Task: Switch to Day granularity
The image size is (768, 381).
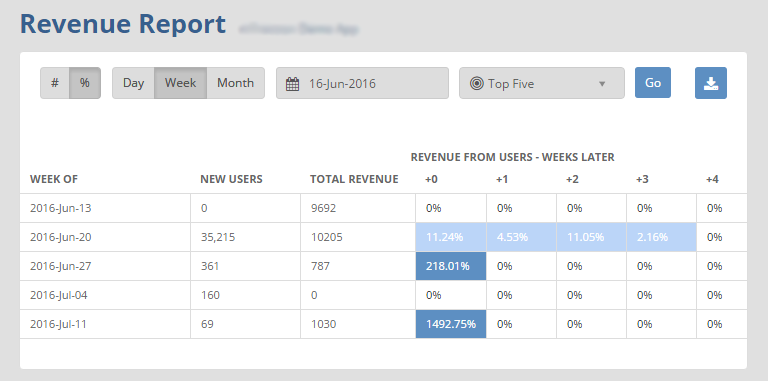Action: [x=133, y=83]
